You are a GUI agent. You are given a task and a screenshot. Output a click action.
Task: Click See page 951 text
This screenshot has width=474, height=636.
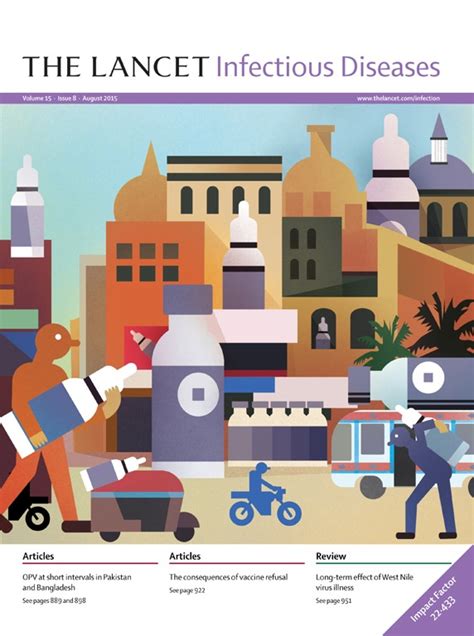pyautogui.click(x=334, y=601)
